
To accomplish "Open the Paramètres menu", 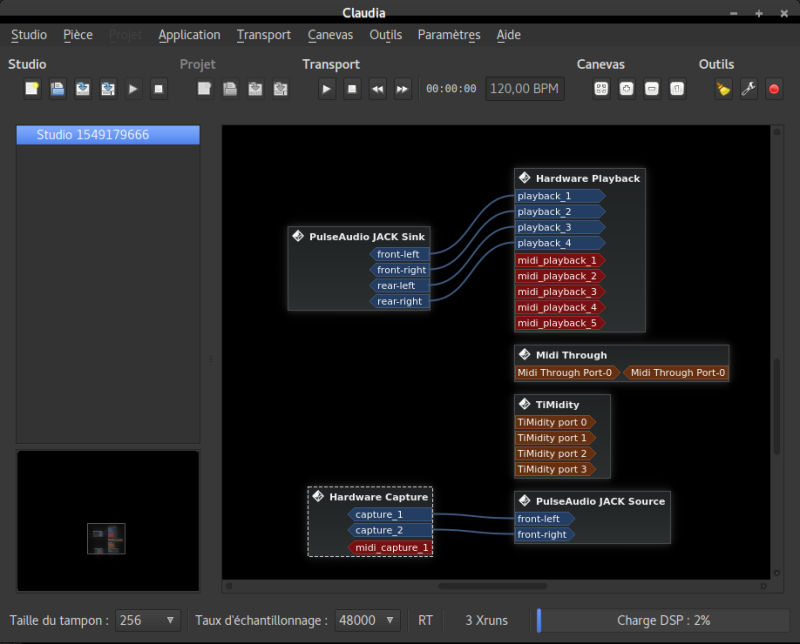I will point(449,35).
